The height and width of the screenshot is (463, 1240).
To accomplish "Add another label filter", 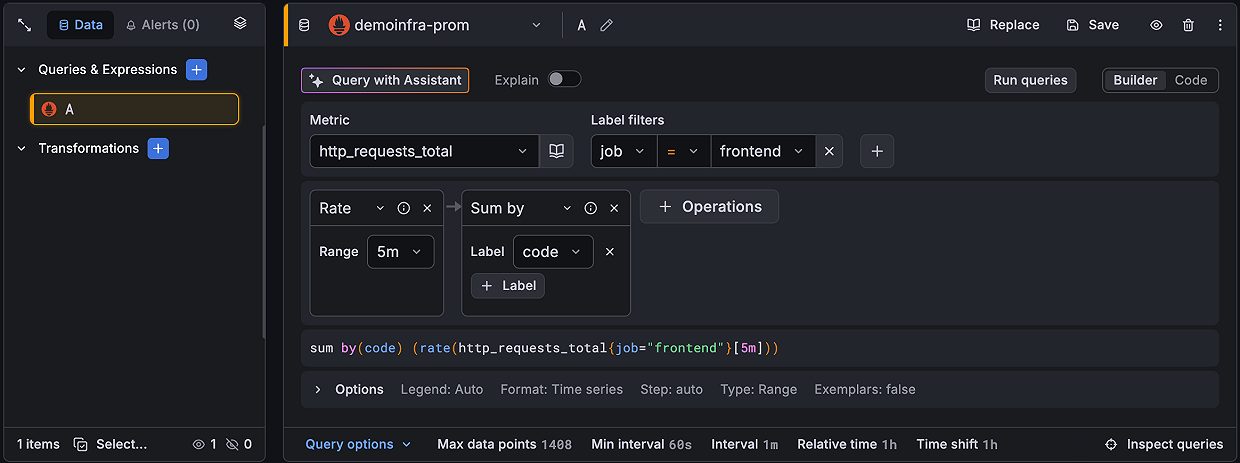I will pos(877,151).
